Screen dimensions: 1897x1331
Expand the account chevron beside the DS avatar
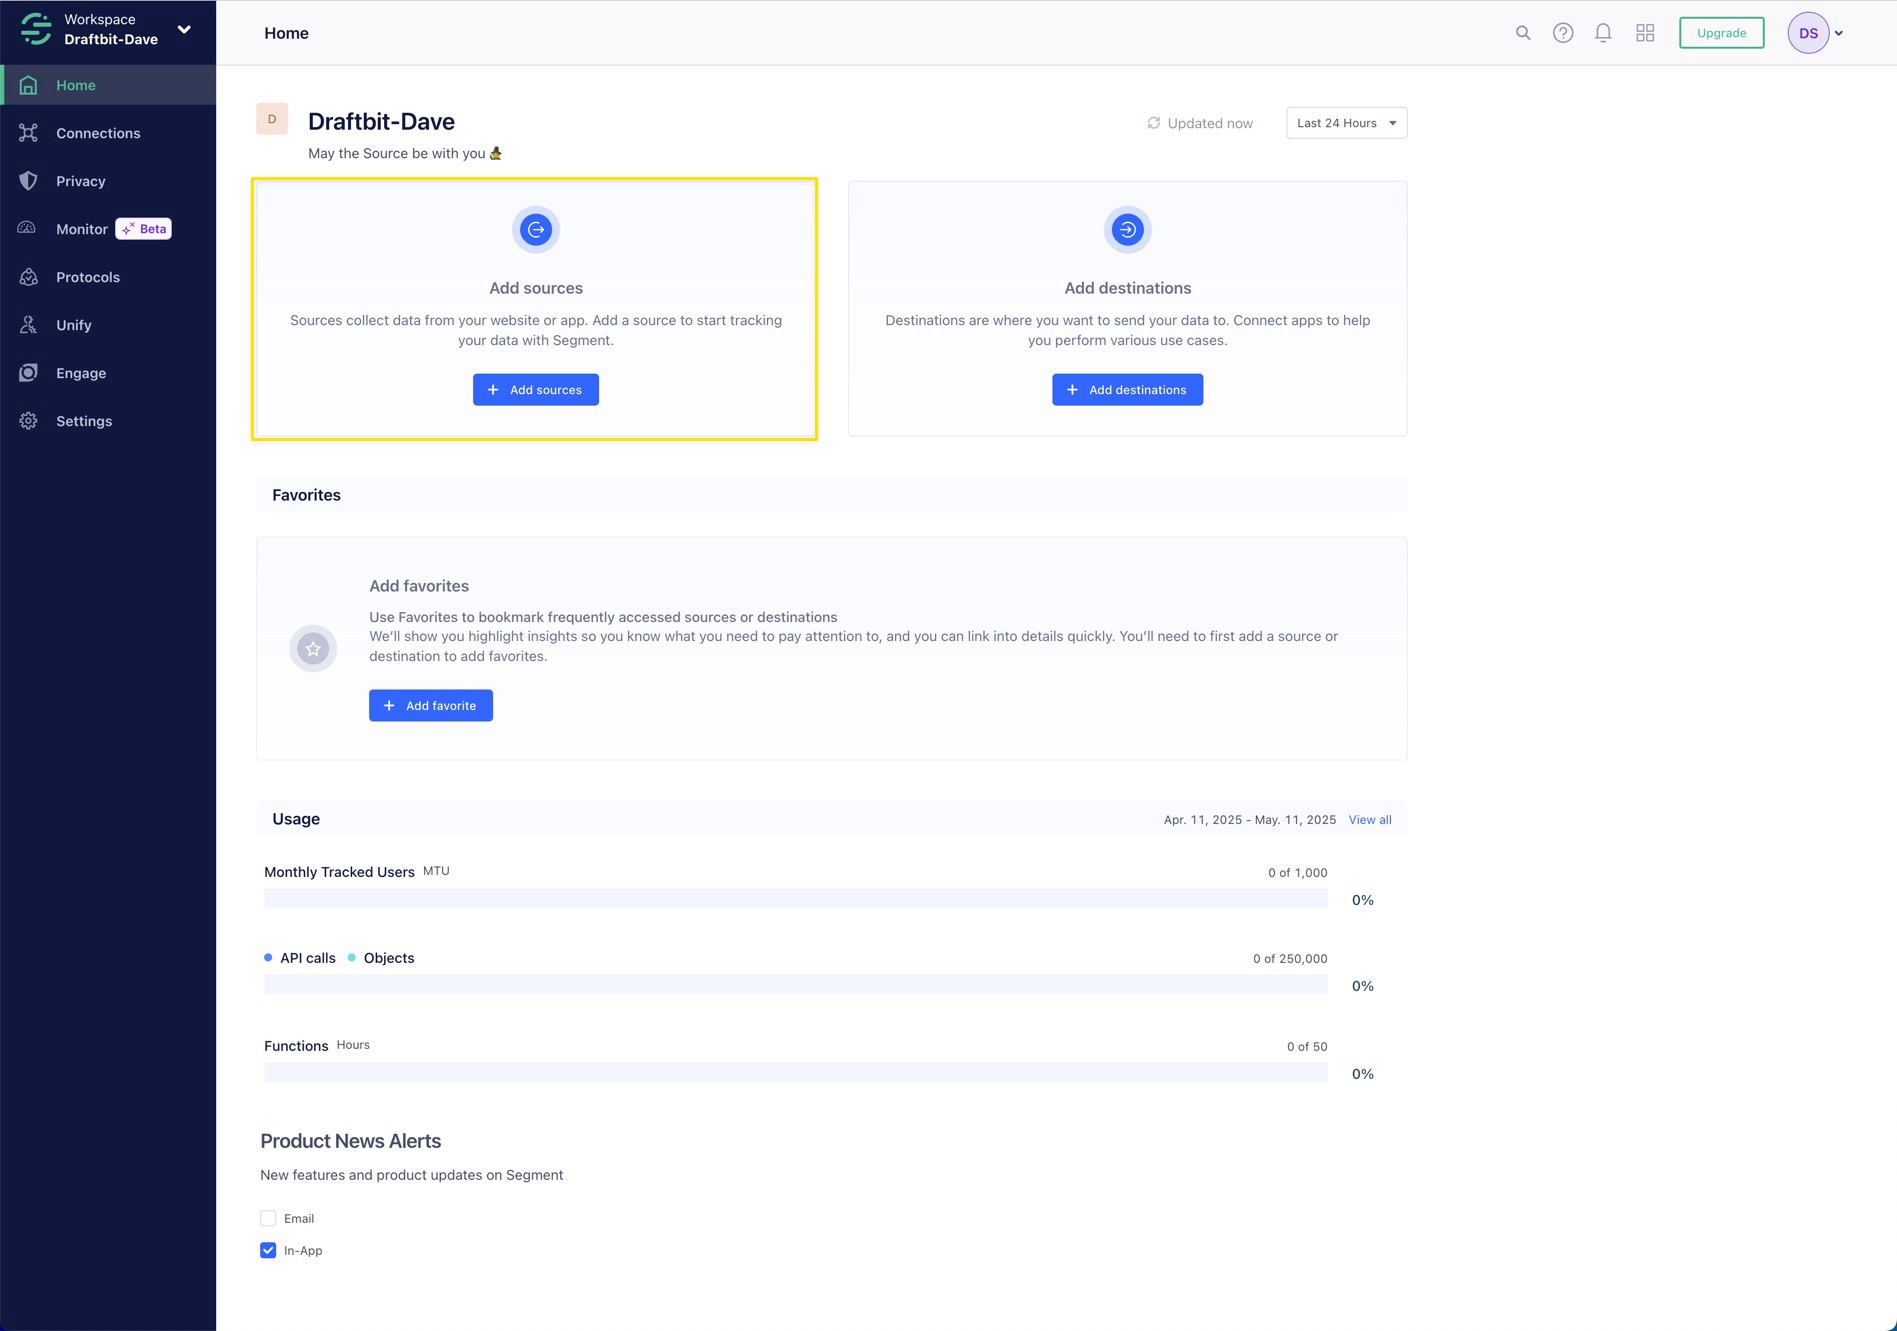tap(1839, 33)
